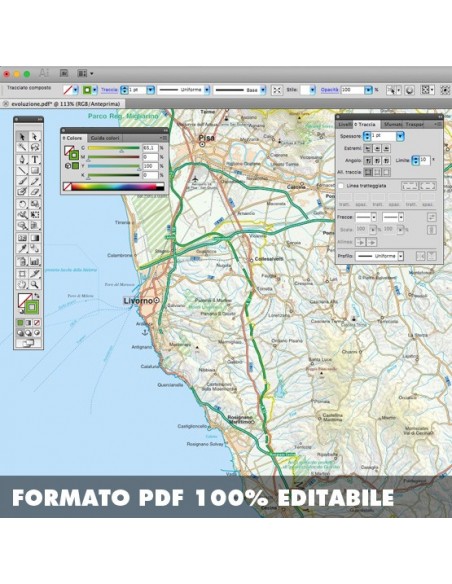Select the Gradient tool
The width and height of the screenshot is (452, 584).
pos(35,238)
